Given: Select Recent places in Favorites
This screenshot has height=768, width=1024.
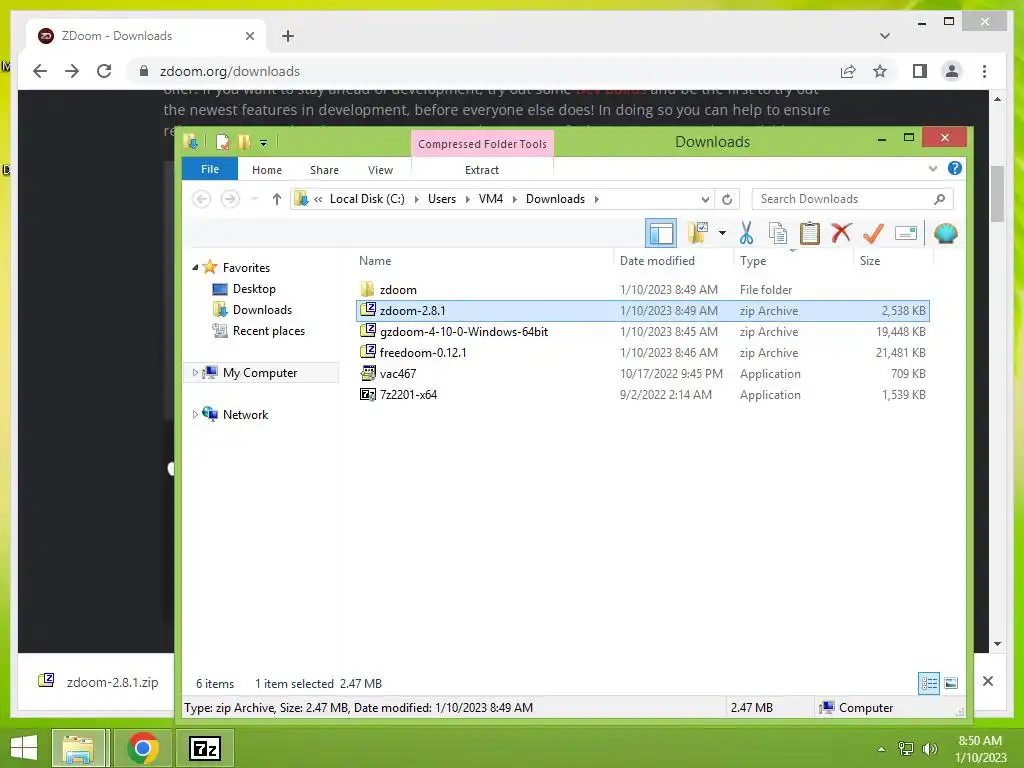Looking at the screenshot, I should point(268,330).
